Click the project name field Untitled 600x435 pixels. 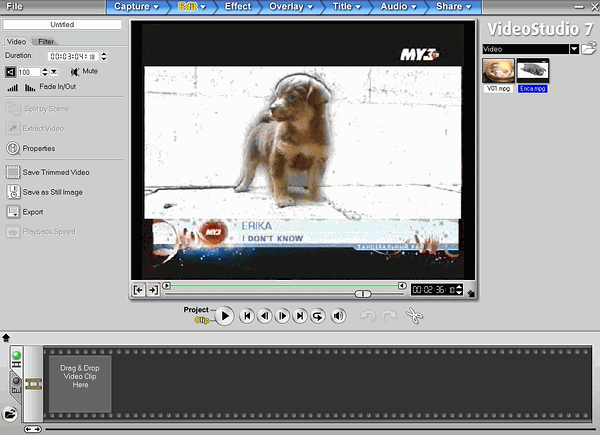pos(62,24)
